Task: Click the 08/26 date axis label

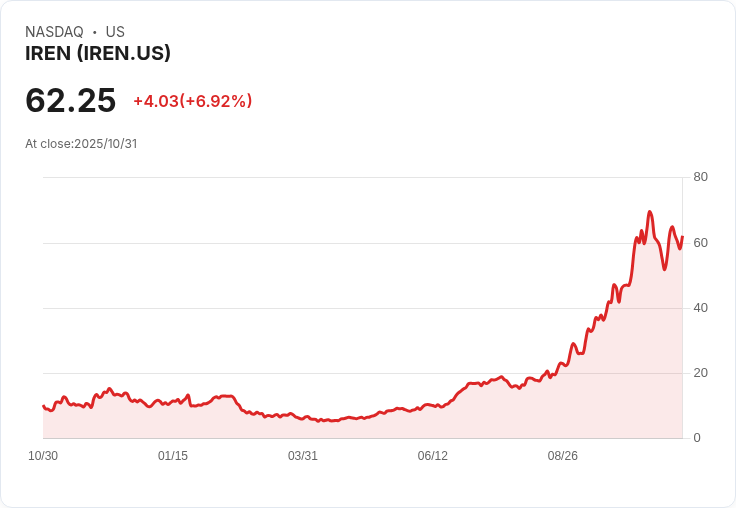Action: click(562, 455)
